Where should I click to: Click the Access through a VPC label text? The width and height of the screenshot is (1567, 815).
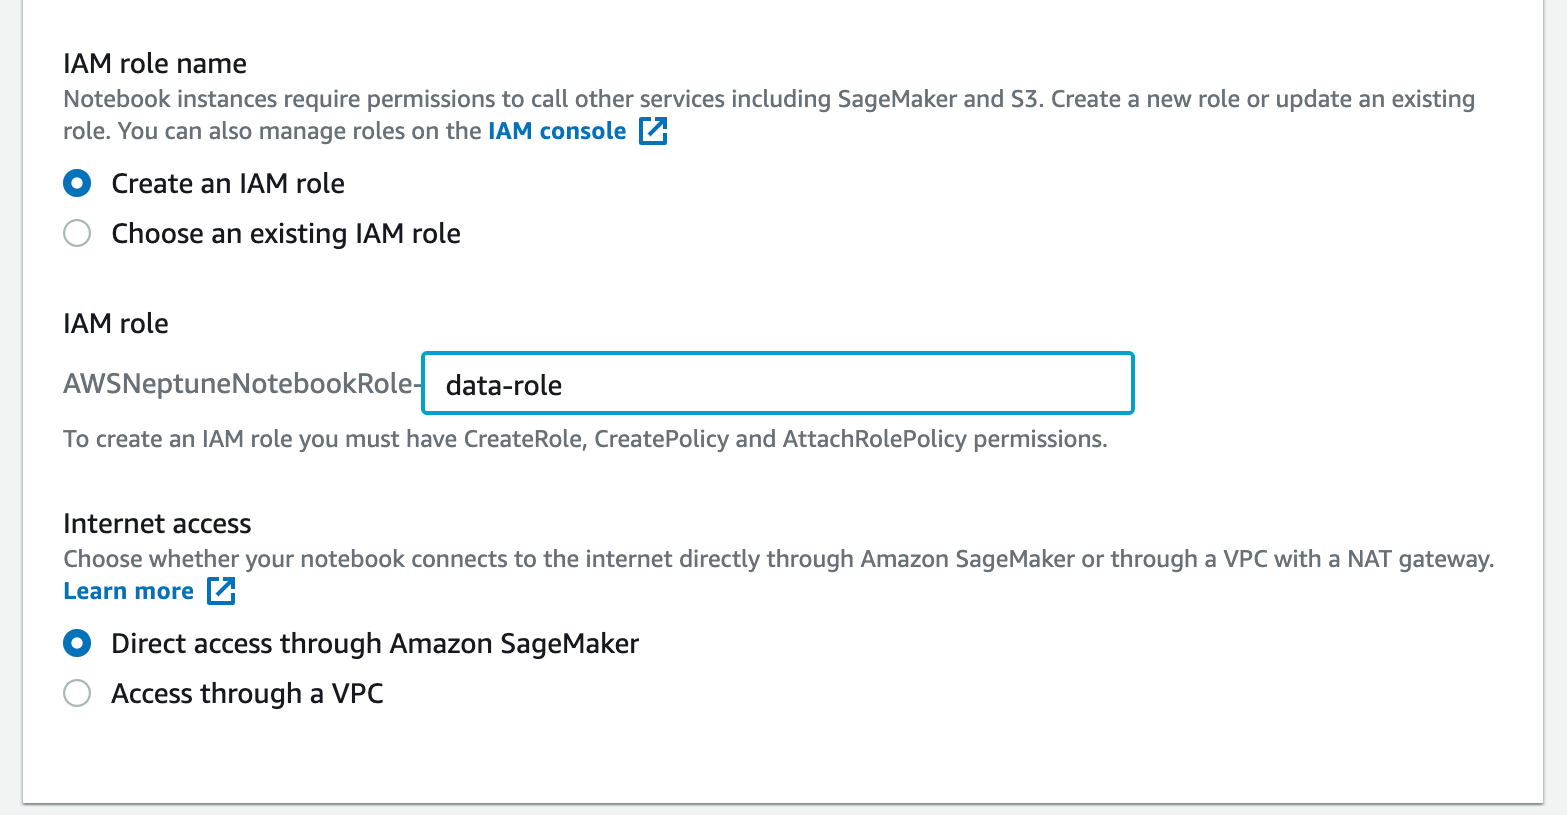246,693
